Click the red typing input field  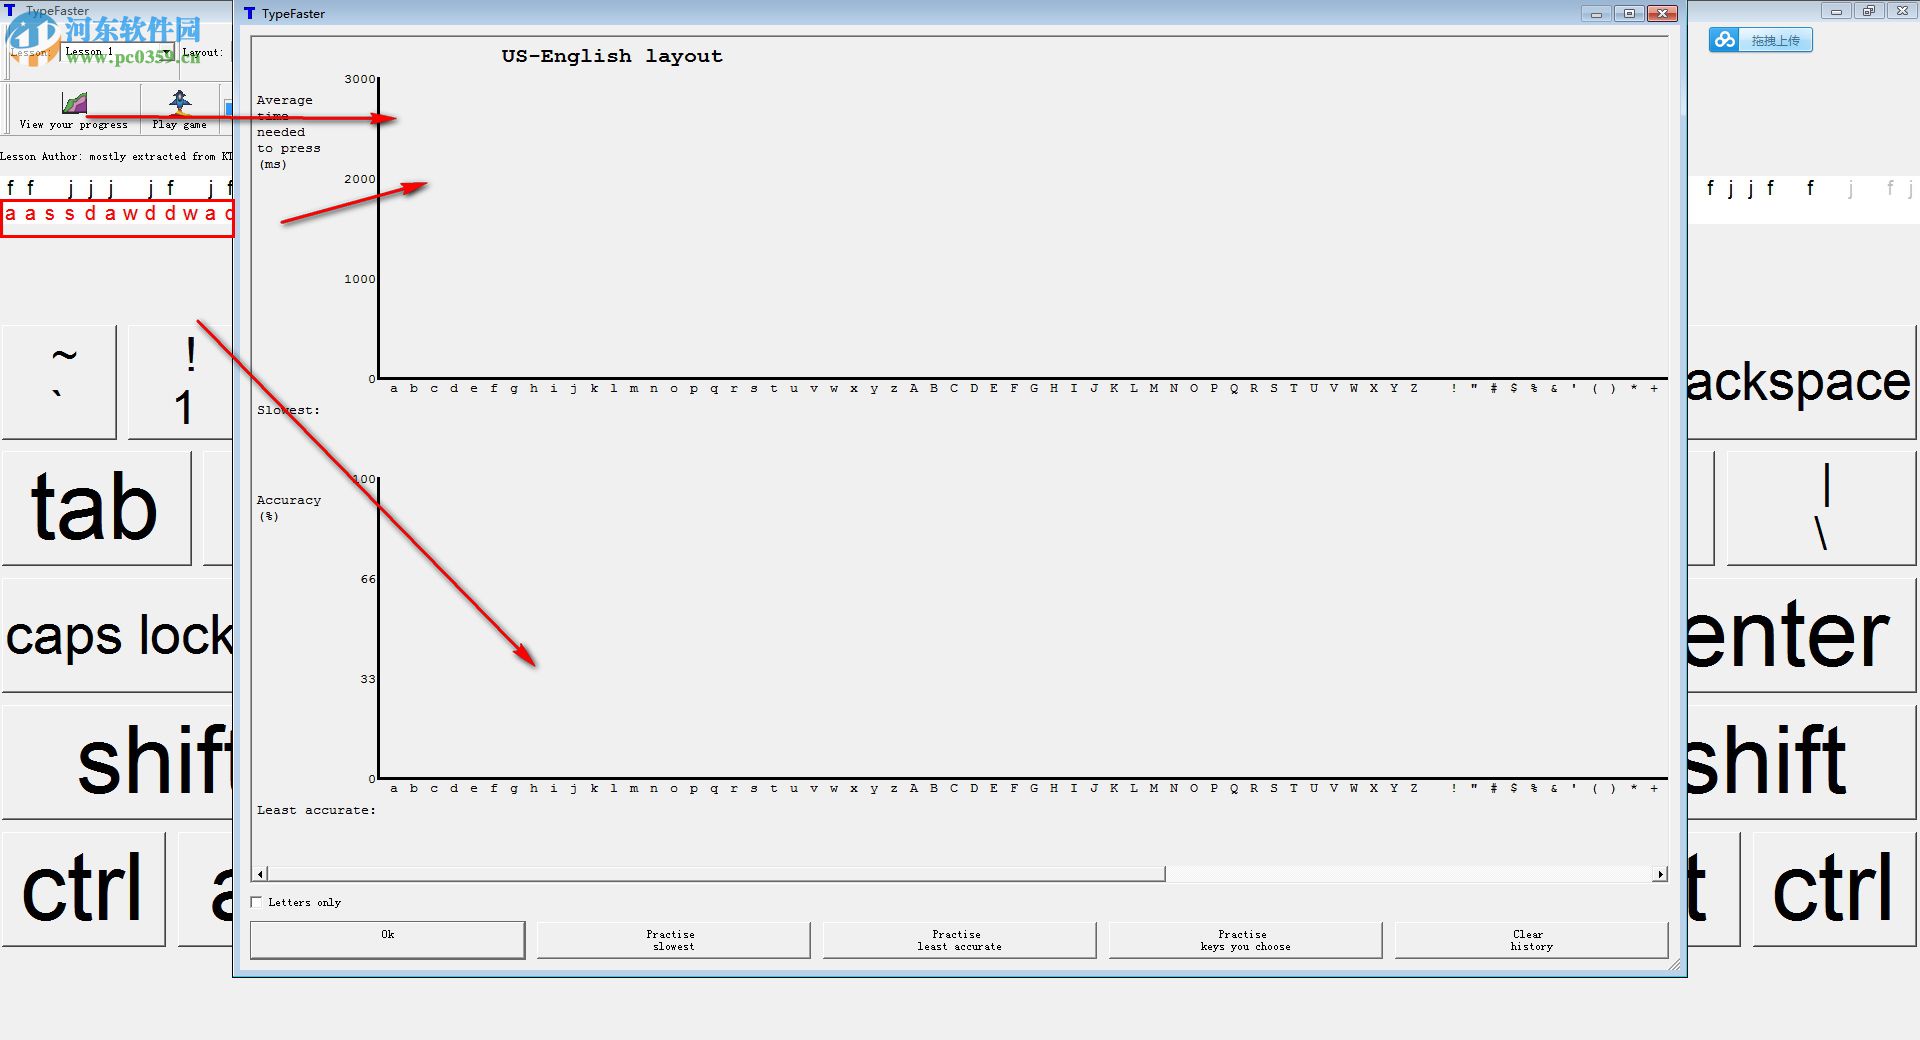coord(117,218)
